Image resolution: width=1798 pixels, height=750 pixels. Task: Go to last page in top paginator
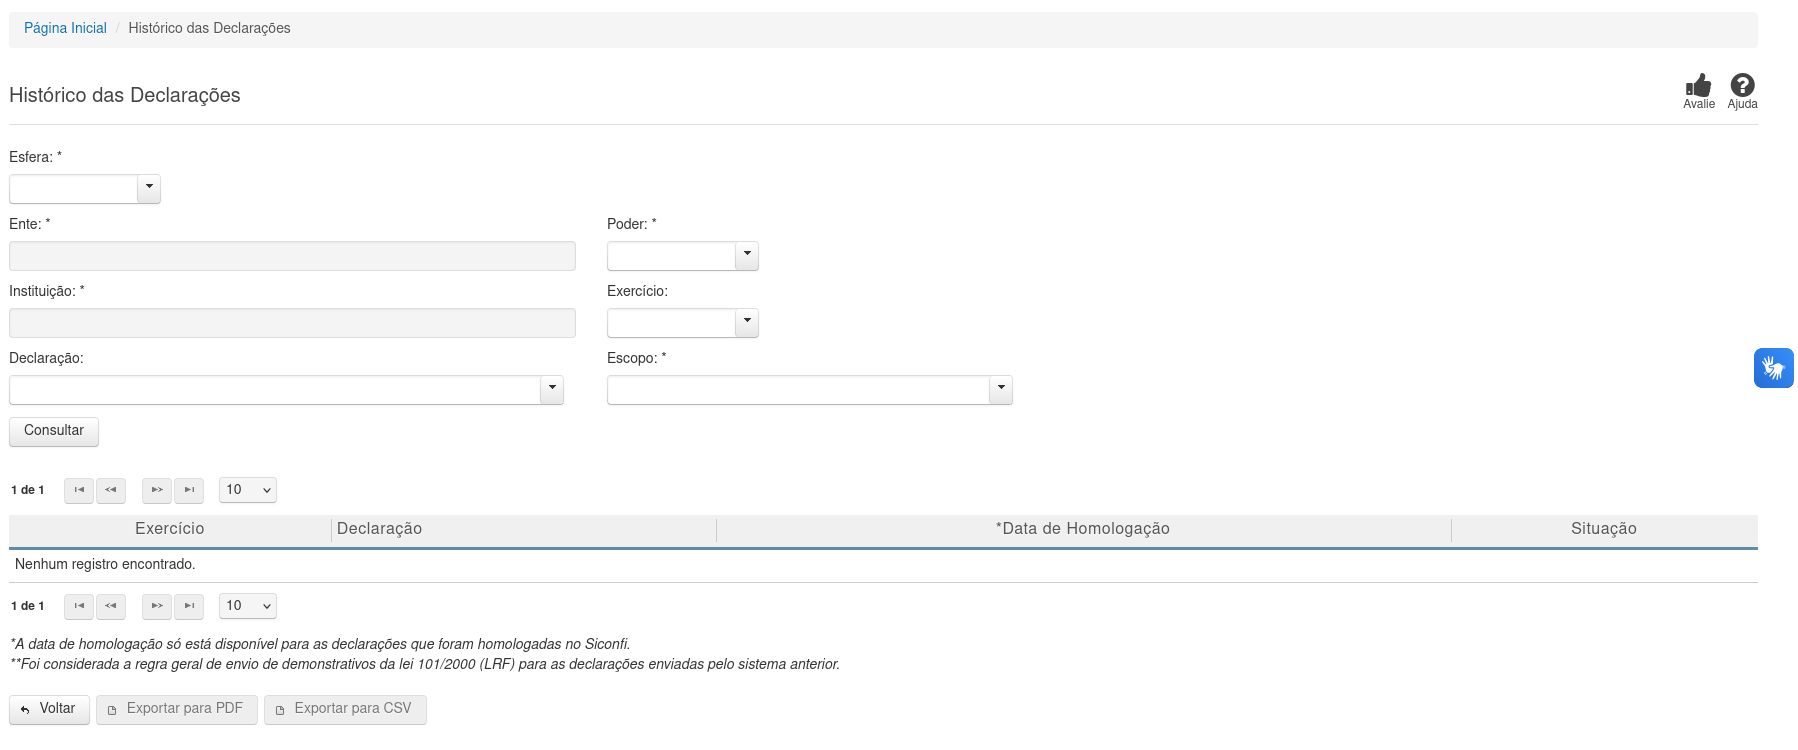pyautogui.click(x=189, y=490)
